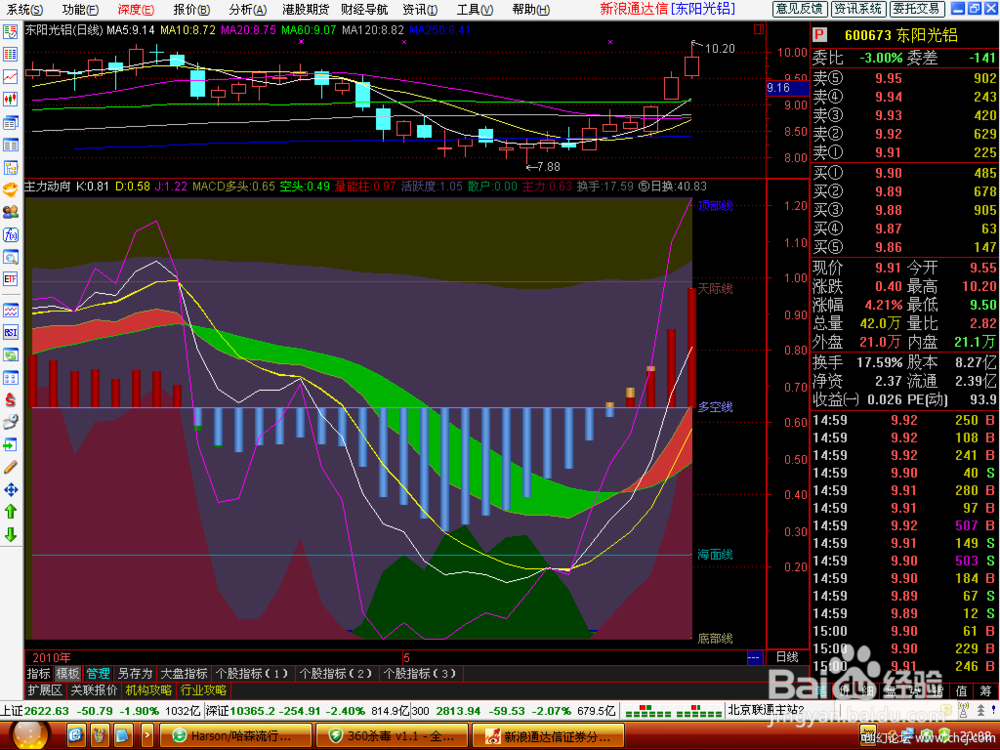Click the green arrow import icon
Viewport: 1000px width, 750px height.
(x=10, y=445)
